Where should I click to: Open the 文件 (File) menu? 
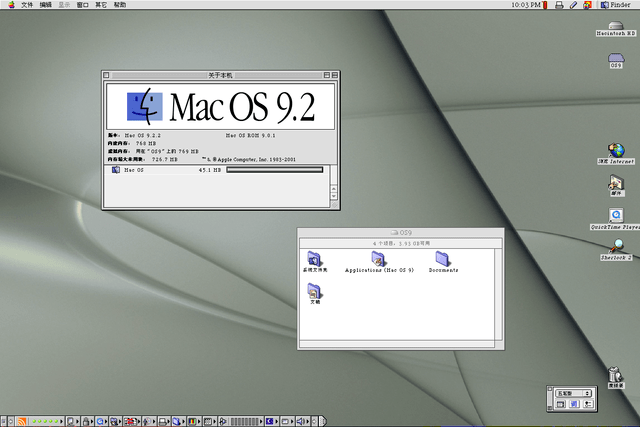(27, 5)
